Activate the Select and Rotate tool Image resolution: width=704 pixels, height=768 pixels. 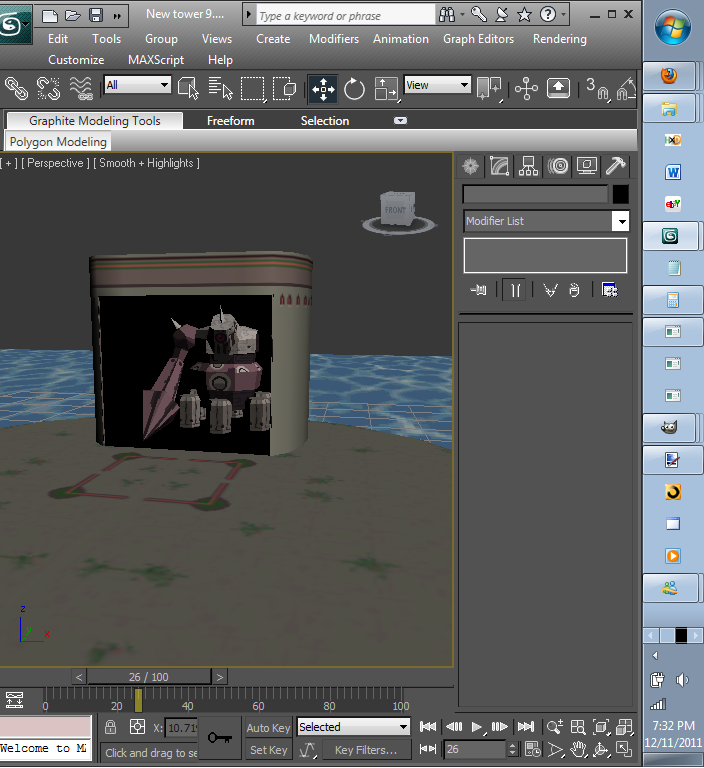coord(354,89)
